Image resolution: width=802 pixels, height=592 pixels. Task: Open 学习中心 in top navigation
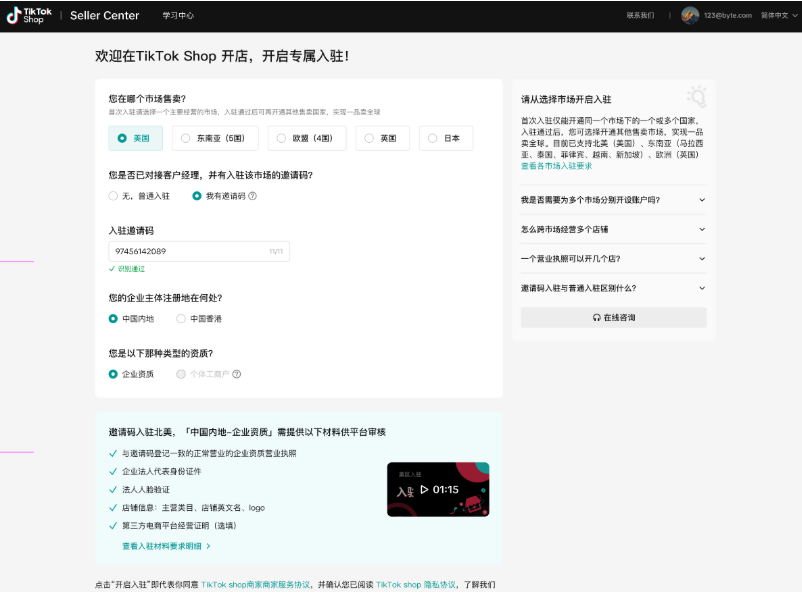178,16
